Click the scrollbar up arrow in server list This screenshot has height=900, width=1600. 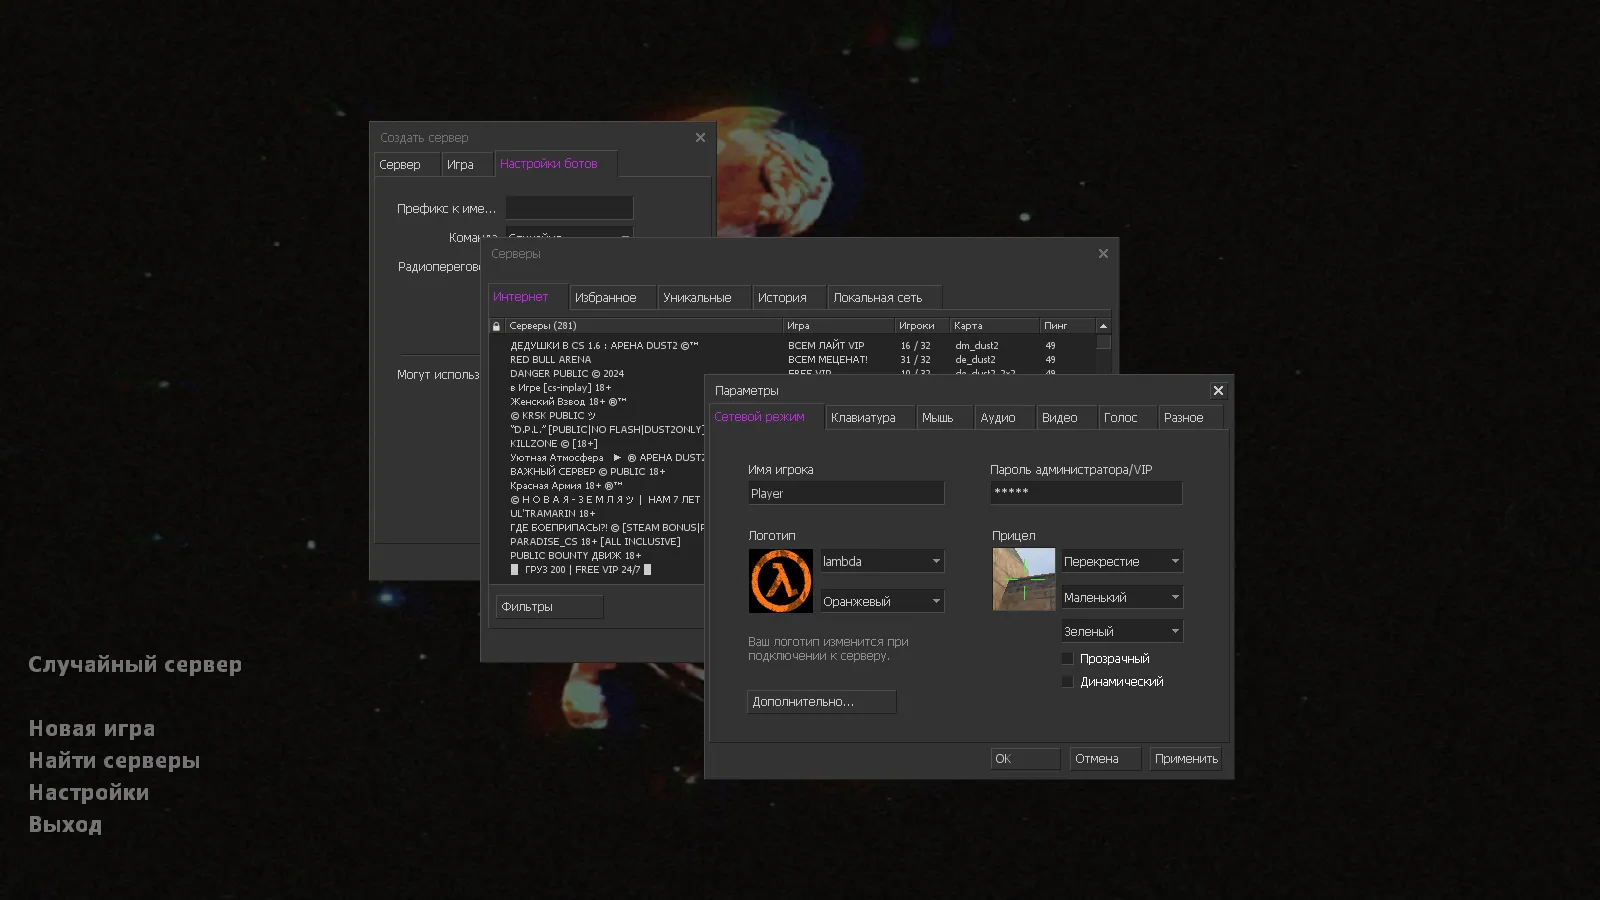(1101, 325)
